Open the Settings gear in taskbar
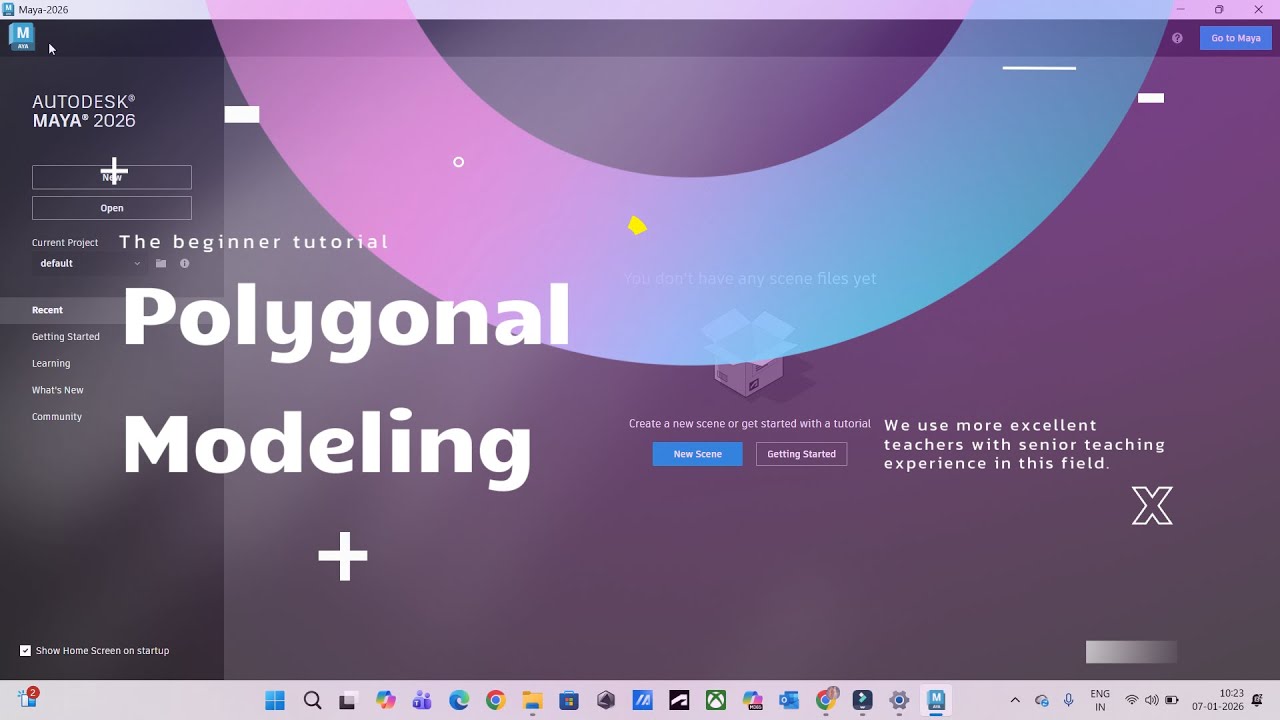Viewport: 1280px width, 720px height. (899, 701)
